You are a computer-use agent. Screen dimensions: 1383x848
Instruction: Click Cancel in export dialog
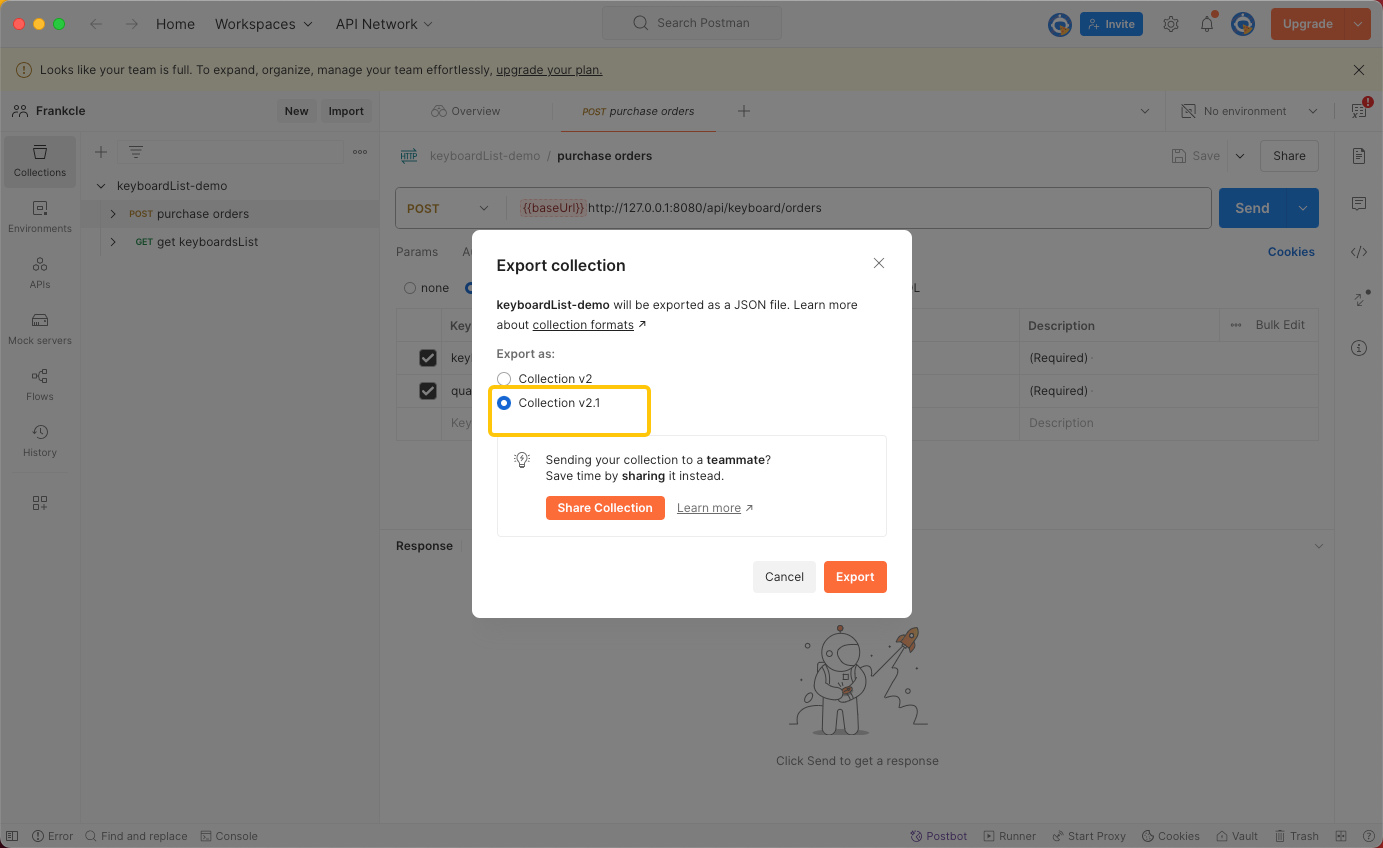click(x=784, y=577)
